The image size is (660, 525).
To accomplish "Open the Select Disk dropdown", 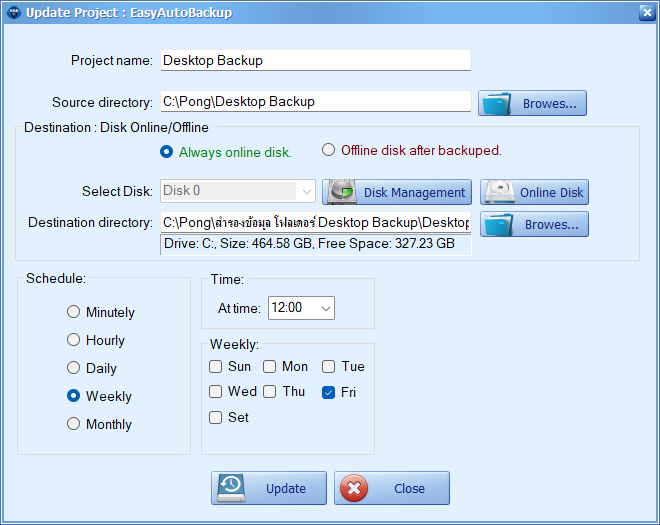I will point(238,192).
